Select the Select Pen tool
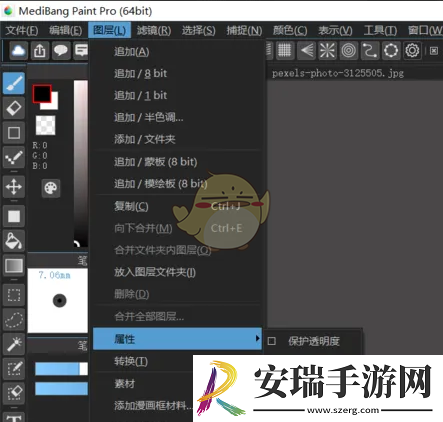This screenshot has width=443, height=422. click(14, 369)
